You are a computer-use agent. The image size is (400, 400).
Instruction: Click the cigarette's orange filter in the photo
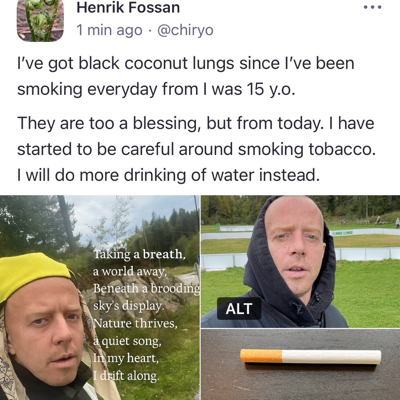(x=261, y=356)
